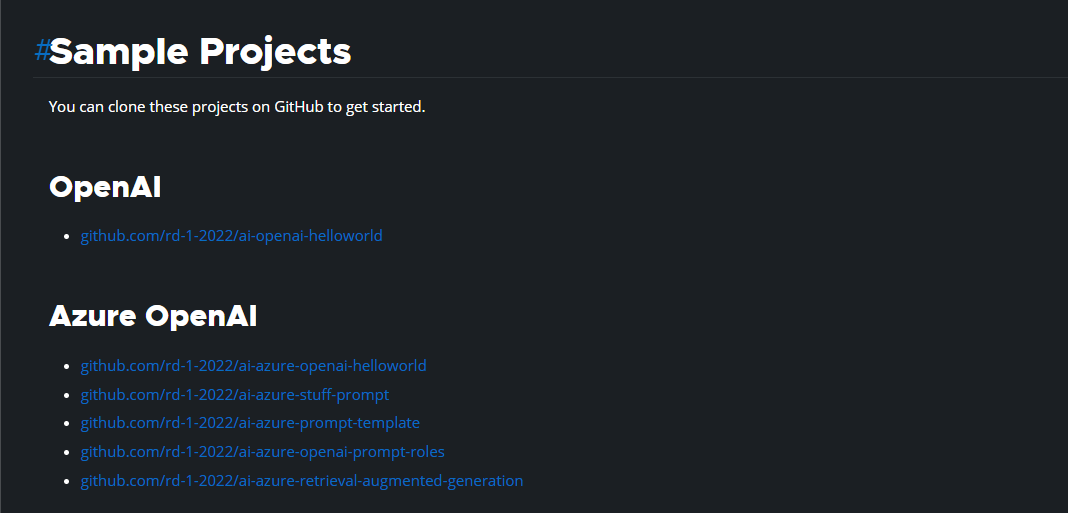Click the sentence about cloning these projects
This screenshot has width=1068, height=513.
[237, 106]
